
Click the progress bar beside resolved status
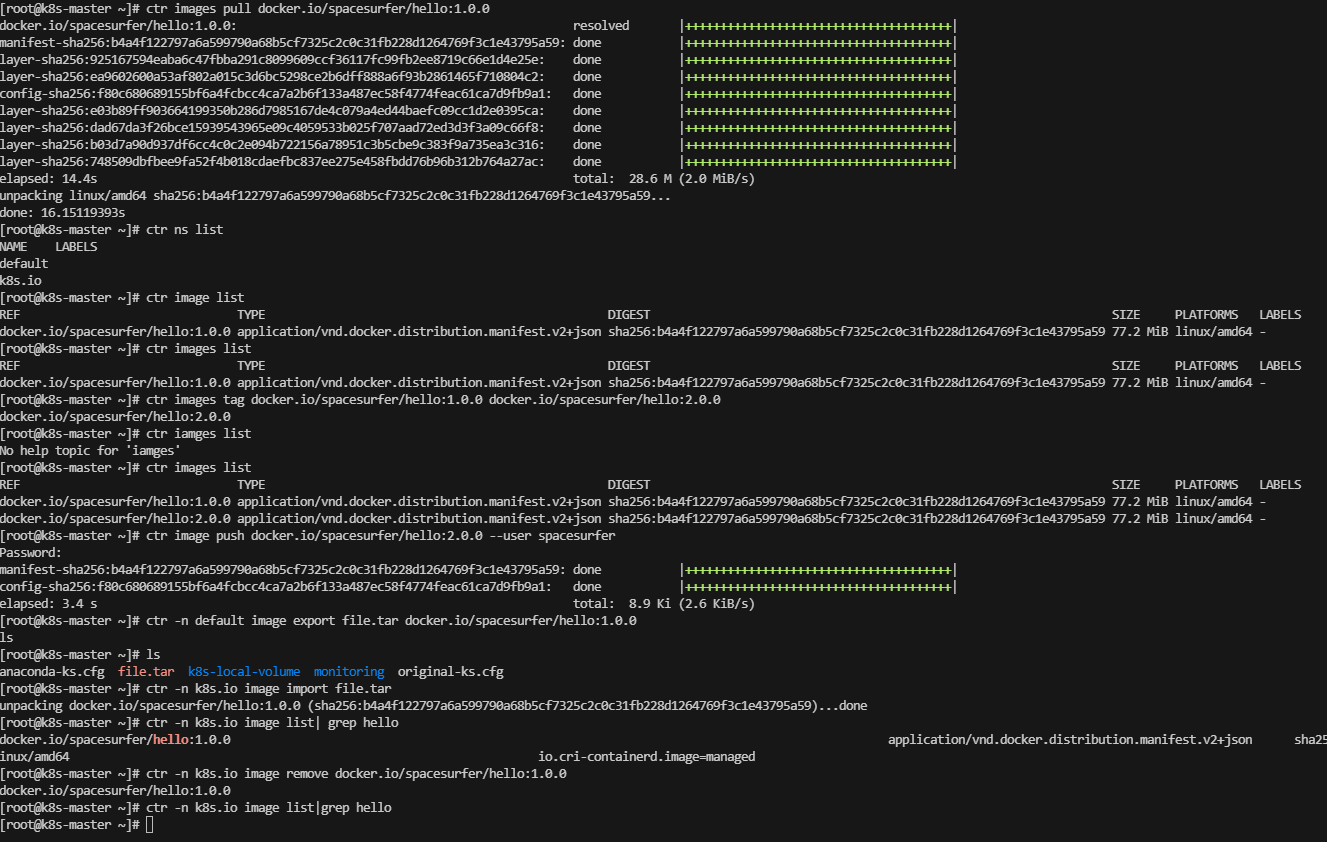point(818,26)
